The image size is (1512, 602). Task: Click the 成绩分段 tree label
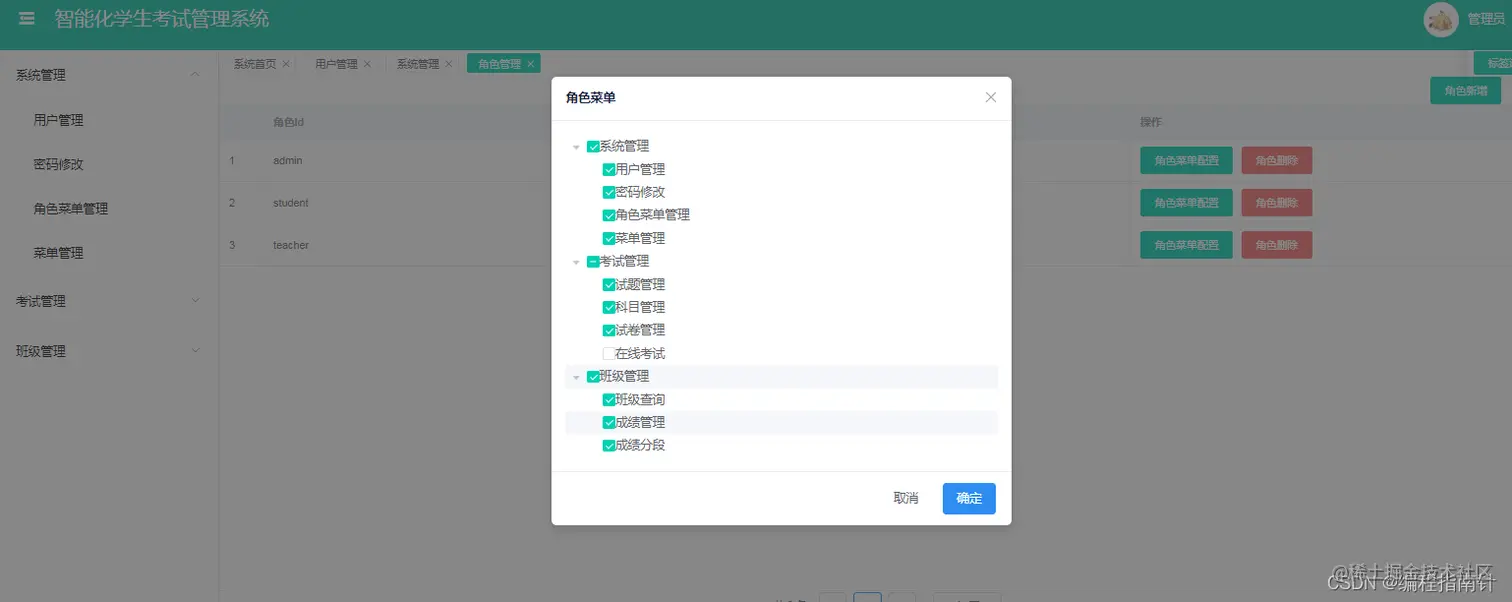640,445
